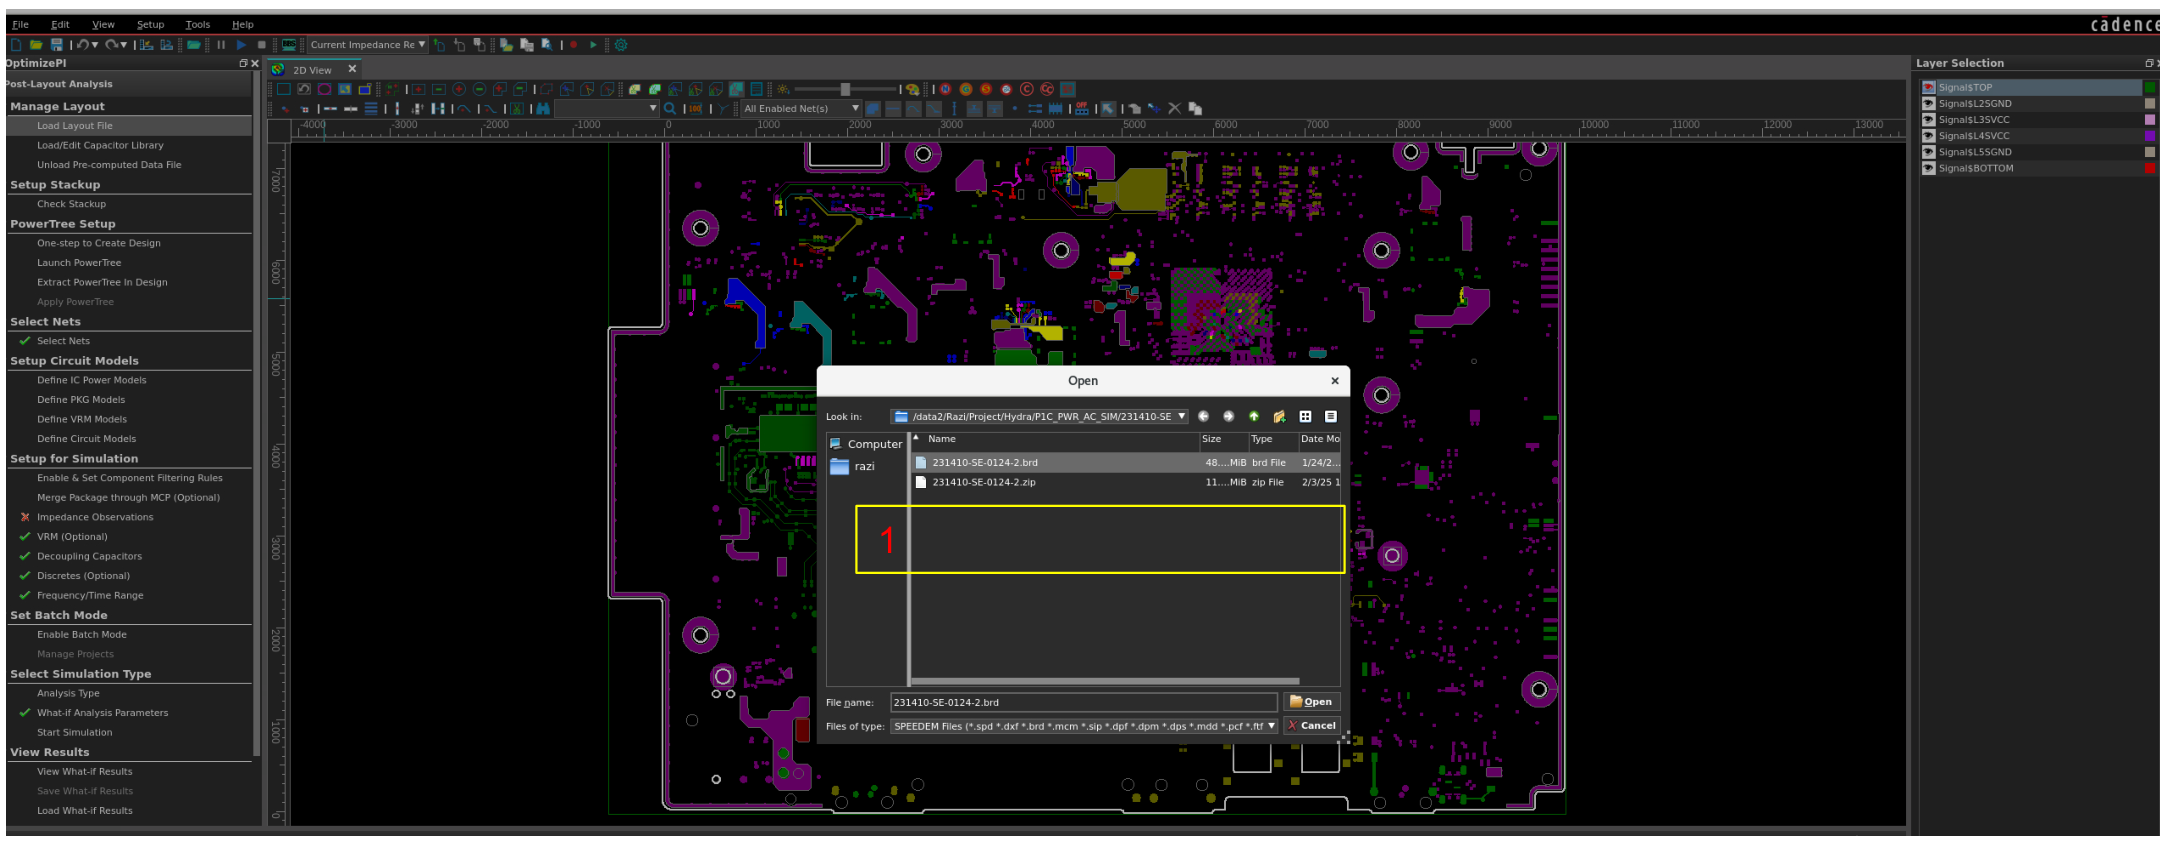Open the undo history dropdown arrow
This screenshot has width=2160, height=845.
click(95, 45)
